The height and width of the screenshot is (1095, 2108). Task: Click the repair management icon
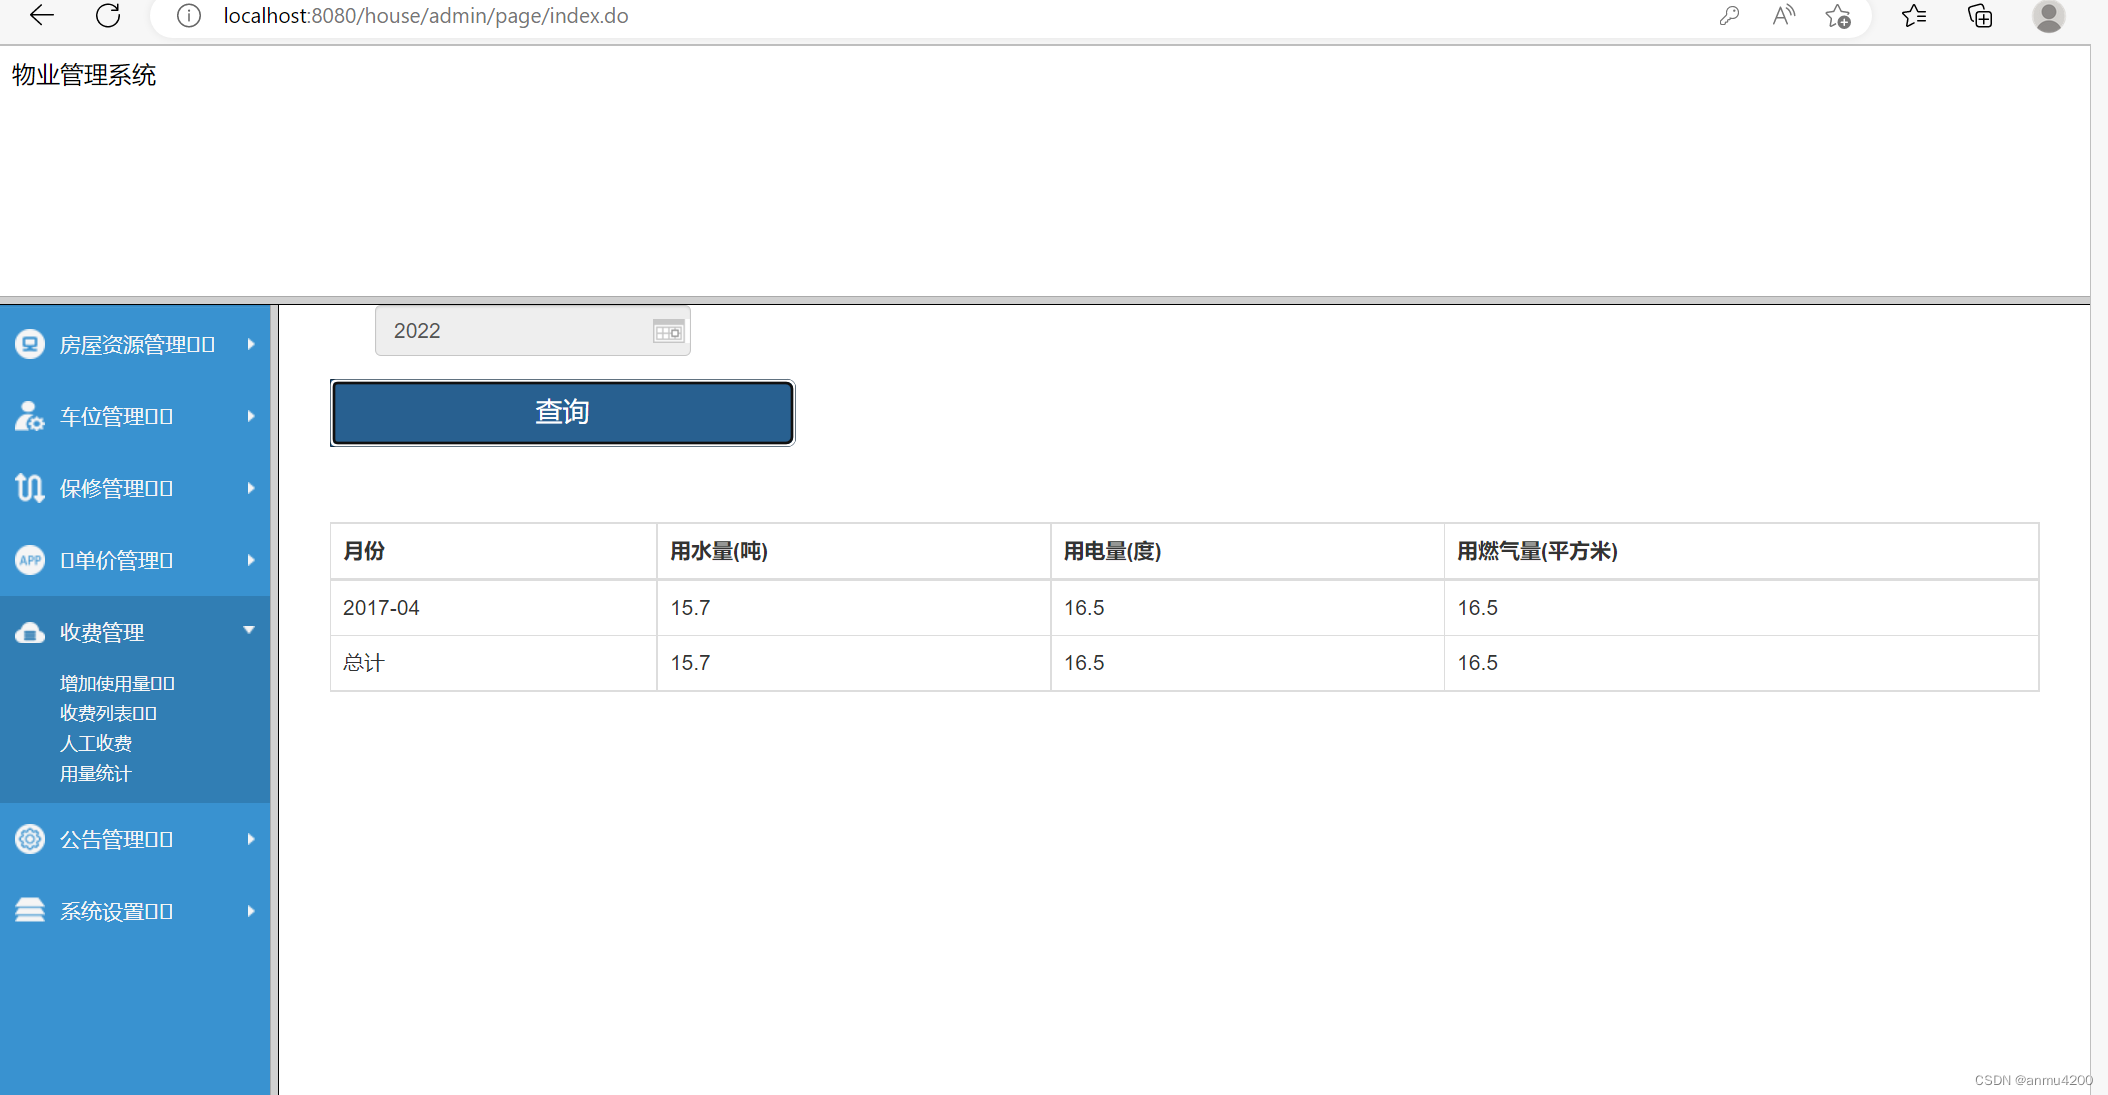click(30, 488)
